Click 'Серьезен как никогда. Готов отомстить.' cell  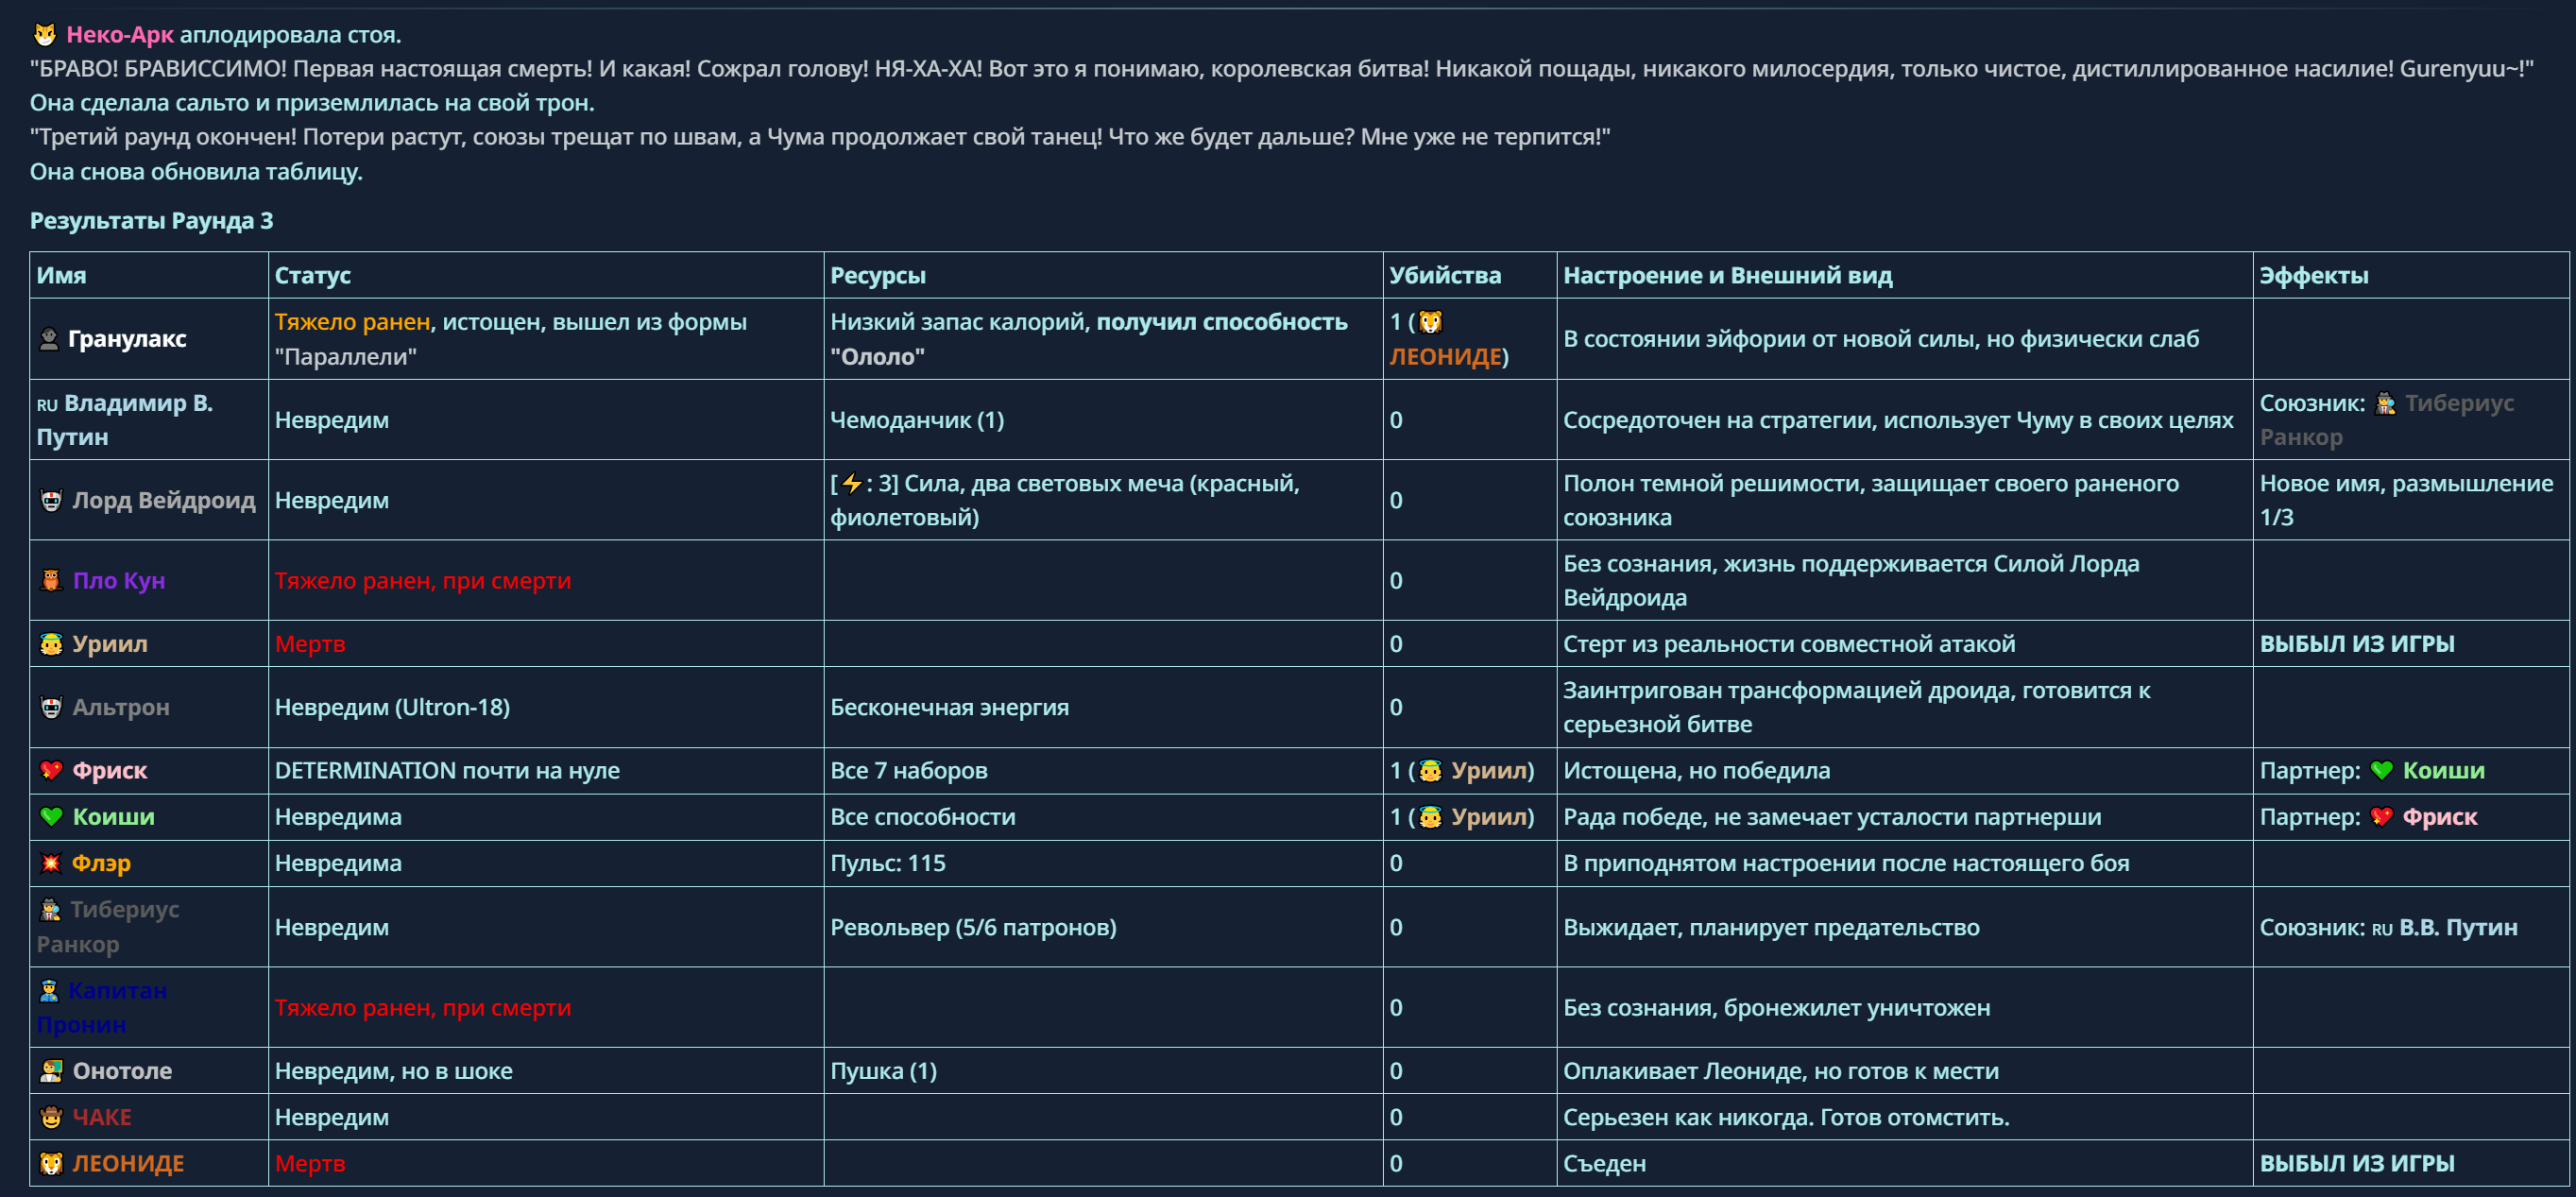[1786, 1117]
